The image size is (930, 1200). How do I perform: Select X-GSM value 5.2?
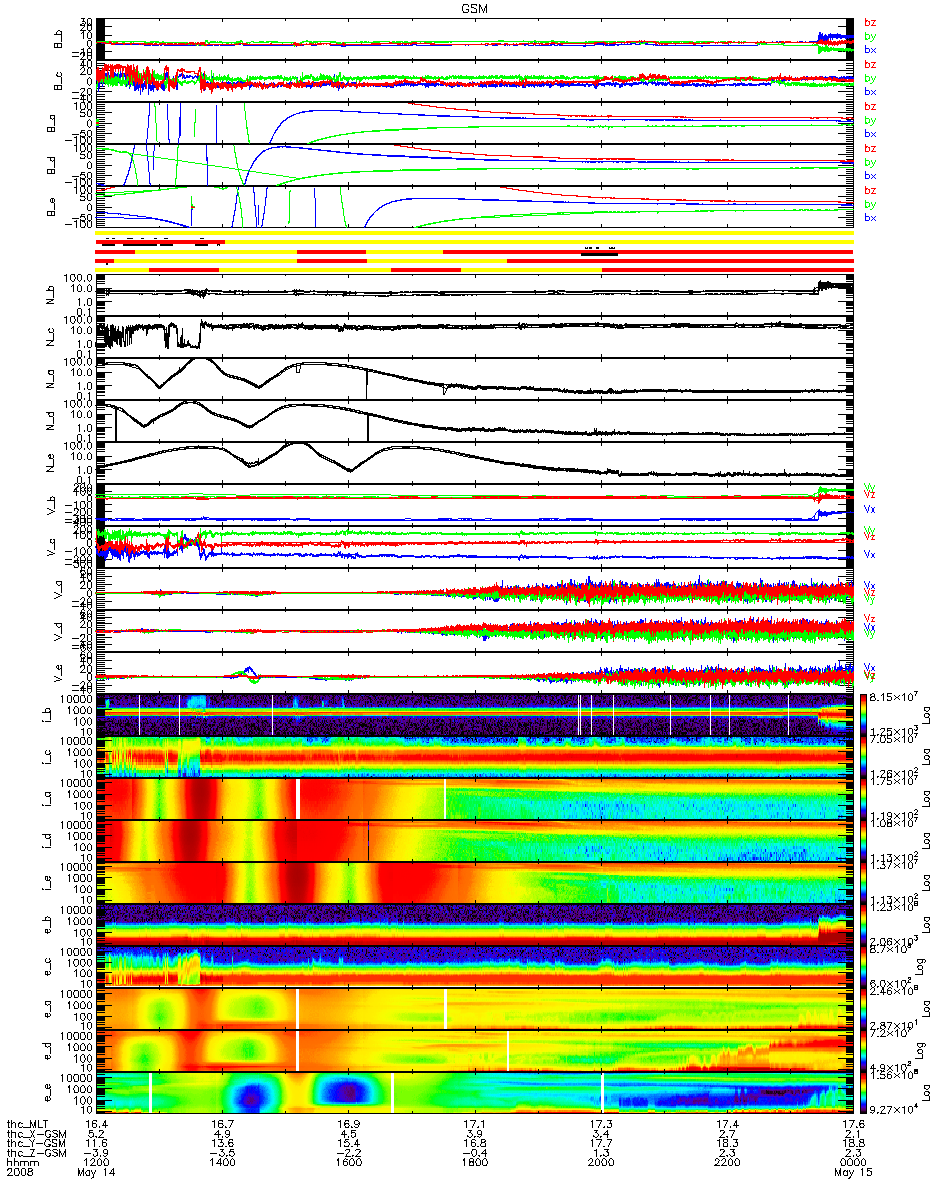tap(94, 1134)
